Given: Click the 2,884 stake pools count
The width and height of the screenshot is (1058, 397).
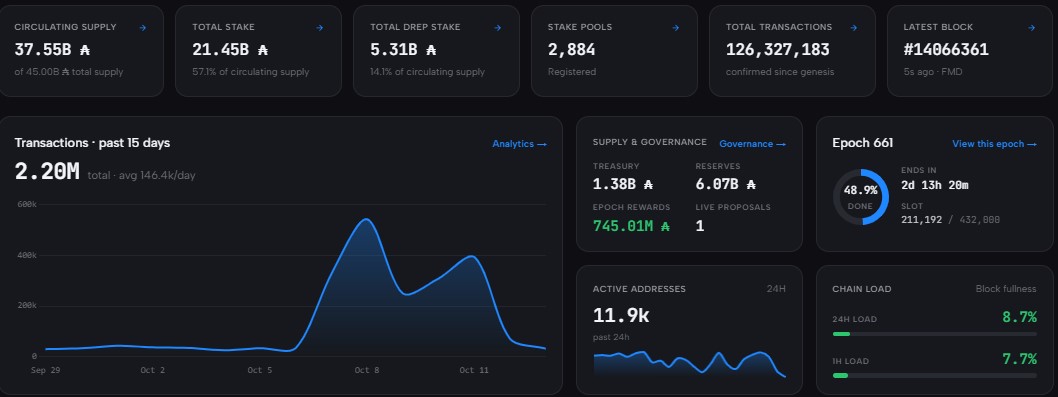Looking at the screenshot, I should (x=572, y=49).
